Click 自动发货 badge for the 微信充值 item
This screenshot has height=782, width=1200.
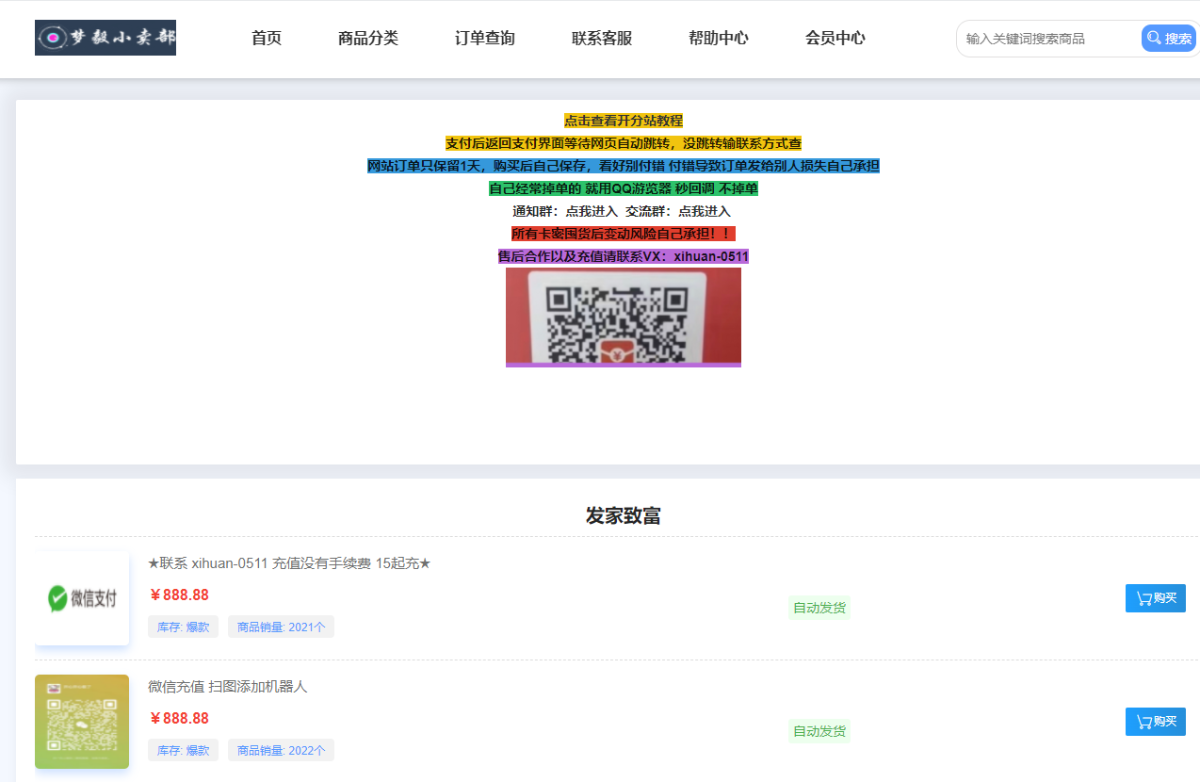[820, 731]
